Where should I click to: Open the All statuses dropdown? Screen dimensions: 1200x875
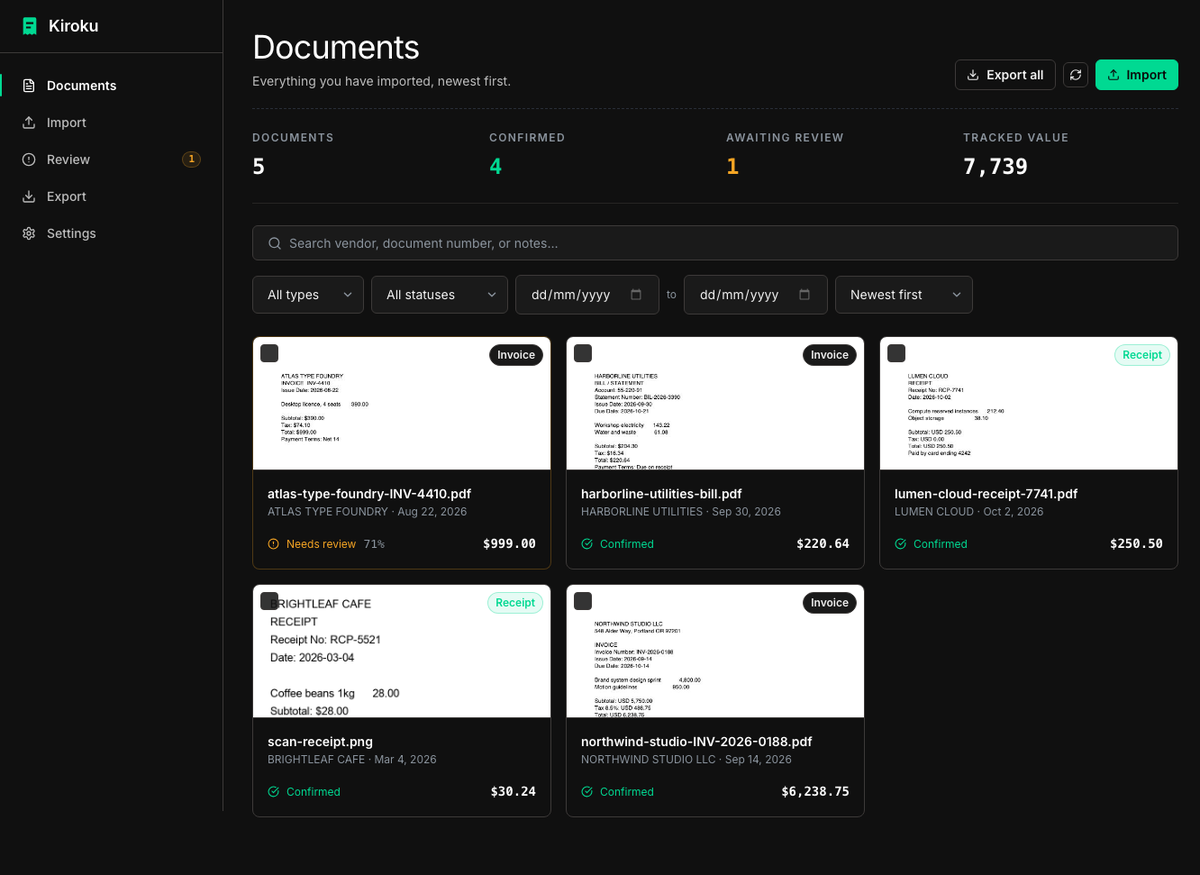[439, 295]
